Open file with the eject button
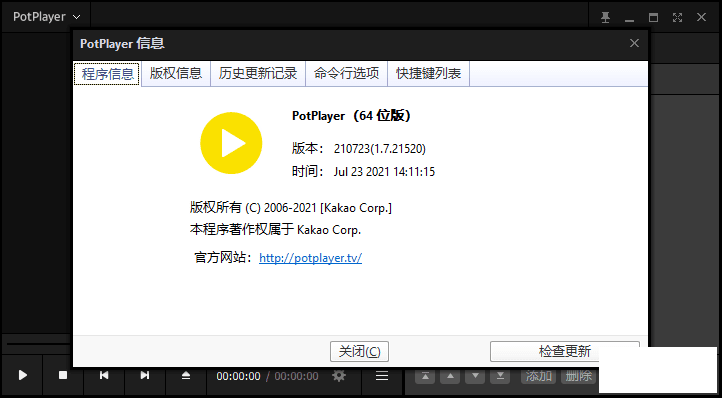The width and height of the screenshot is (722, 398). point(186,375)
